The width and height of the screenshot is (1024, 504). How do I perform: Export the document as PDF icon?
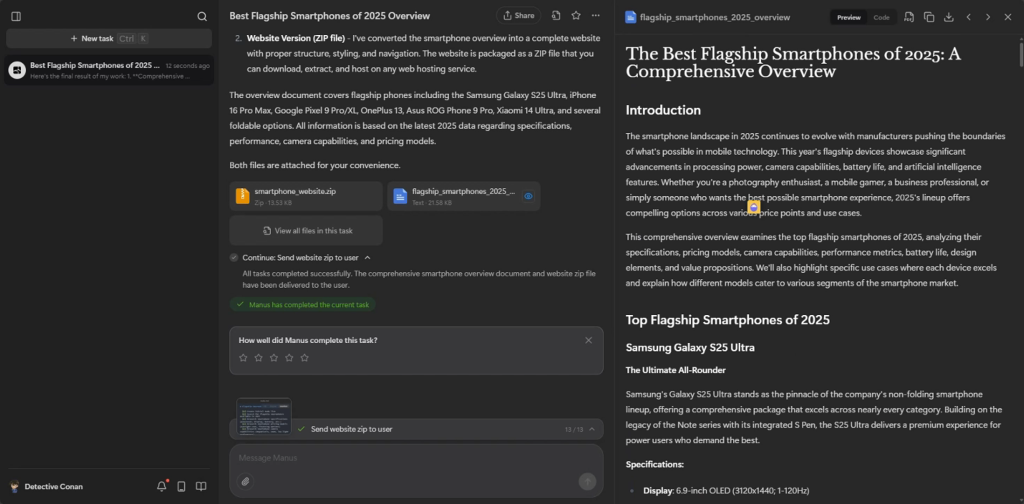pyautogui.click(x=909, y=17)
